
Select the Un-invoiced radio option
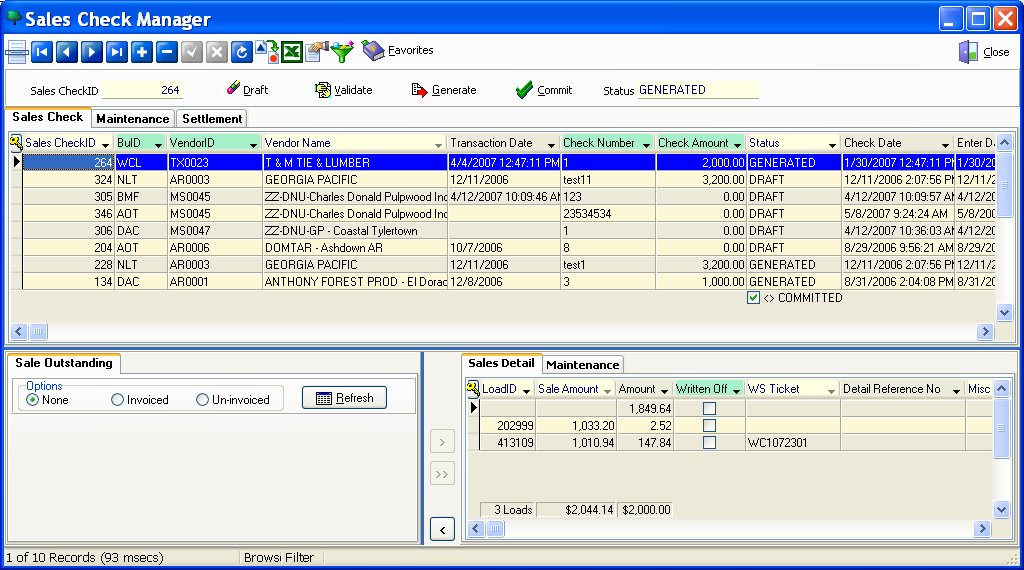[203, 400]
